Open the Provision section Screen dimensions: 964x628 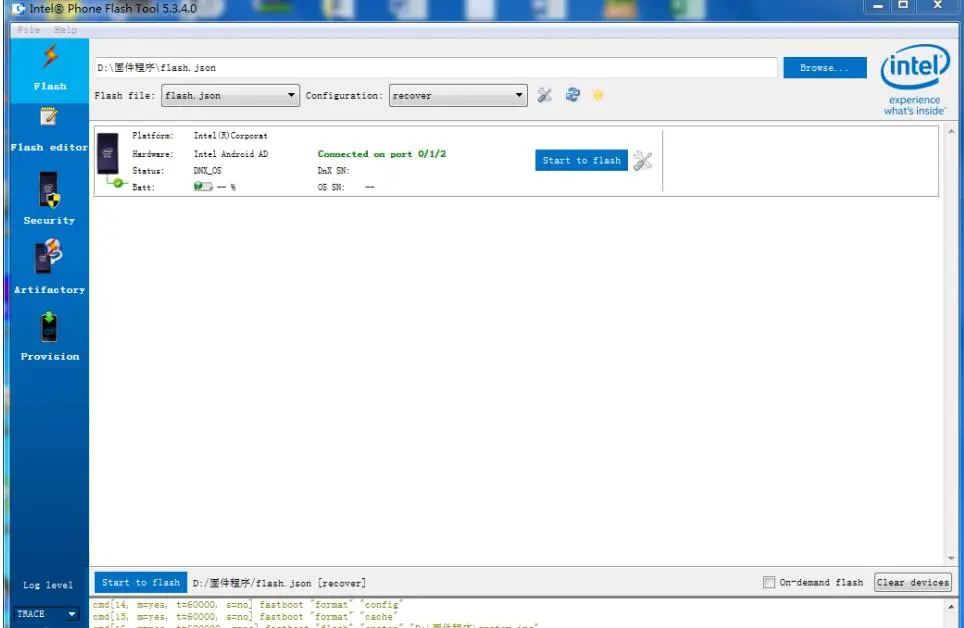coord(49,336)
